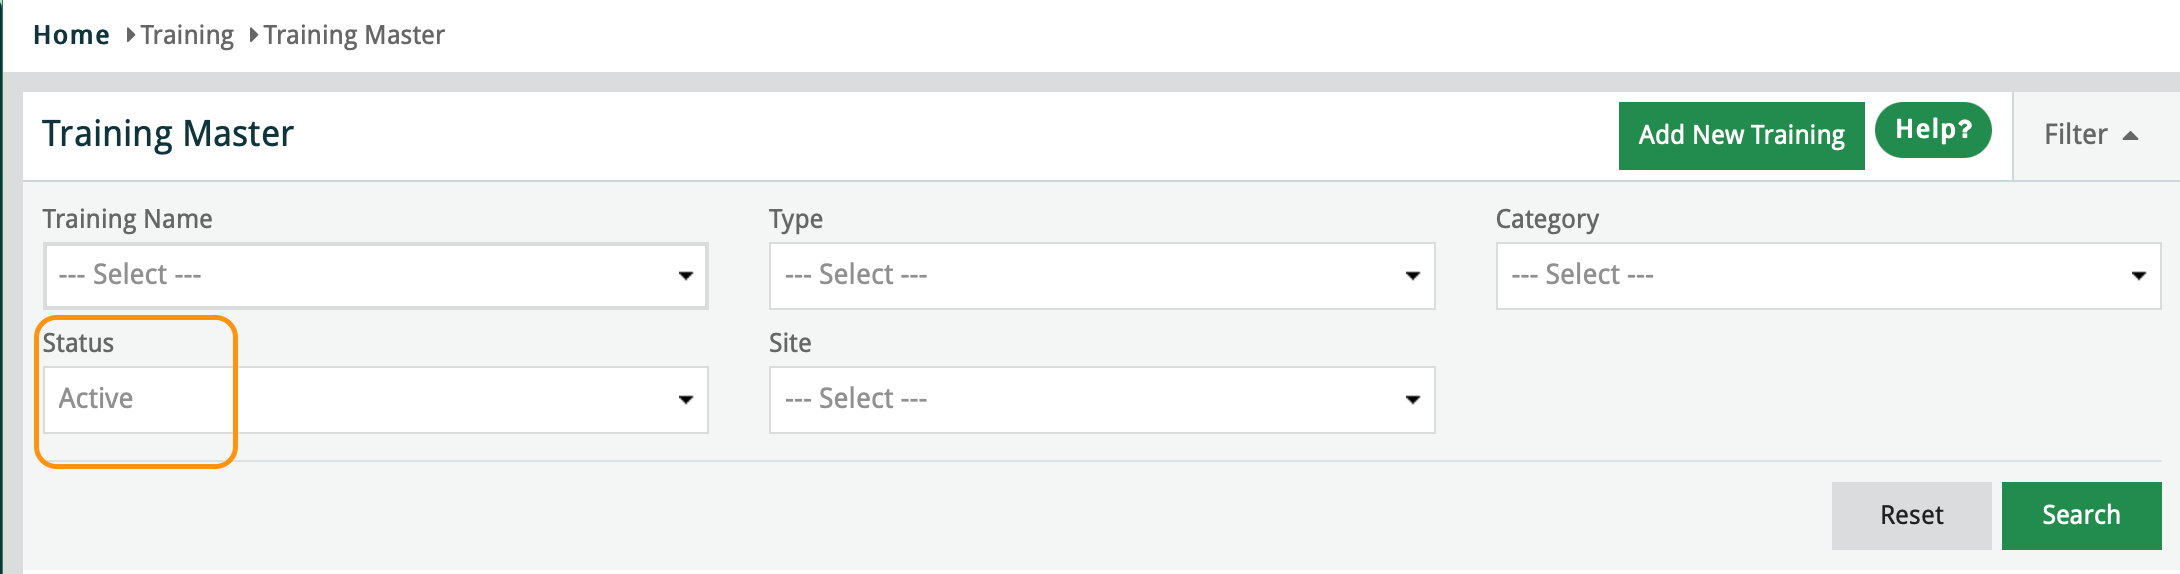2180x574 pixels.
Task: Click the Status dropdown arrow icon
Action: (686, 400)
